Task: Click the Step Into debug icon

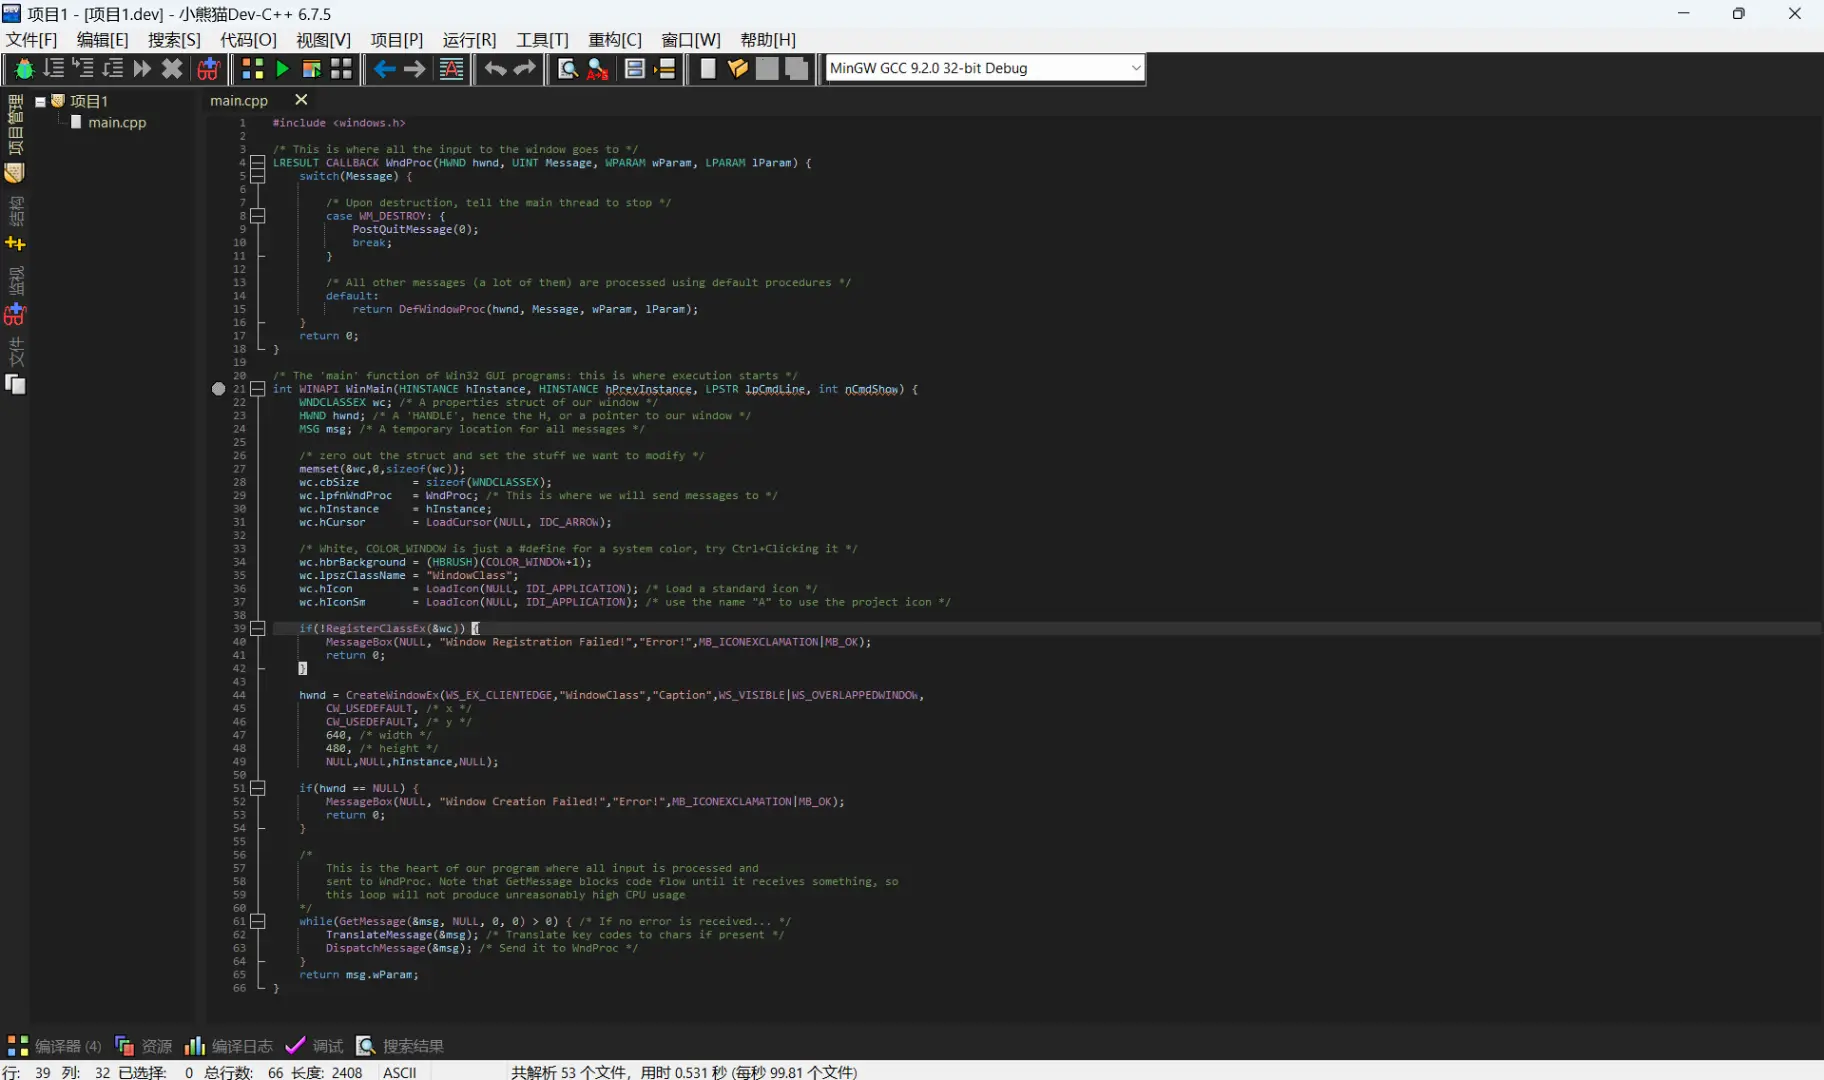Action: (x=83, y=68)
